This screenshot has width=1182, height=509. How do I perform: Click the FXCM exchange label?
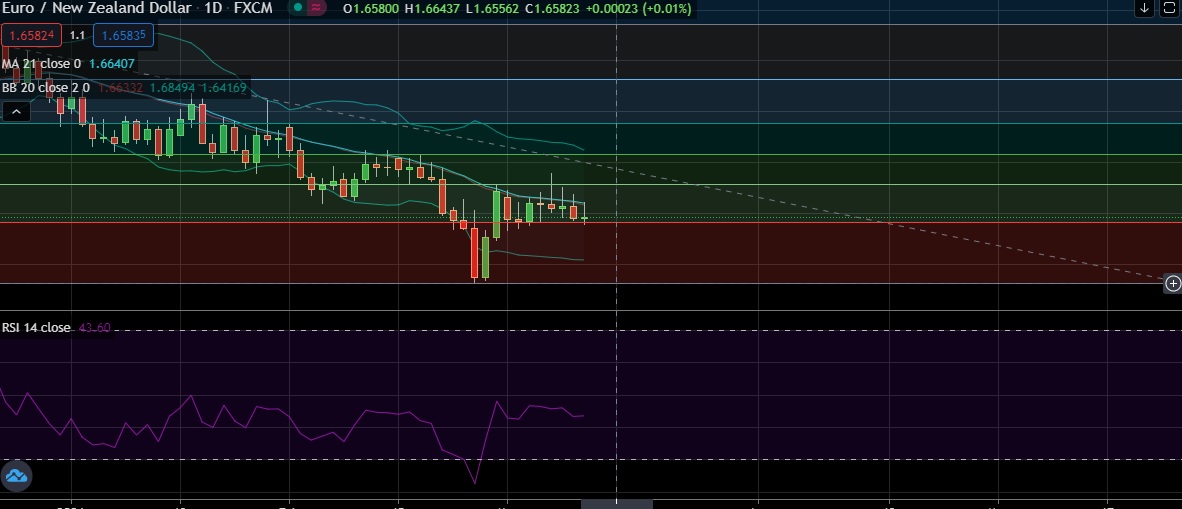pos(253,8)
